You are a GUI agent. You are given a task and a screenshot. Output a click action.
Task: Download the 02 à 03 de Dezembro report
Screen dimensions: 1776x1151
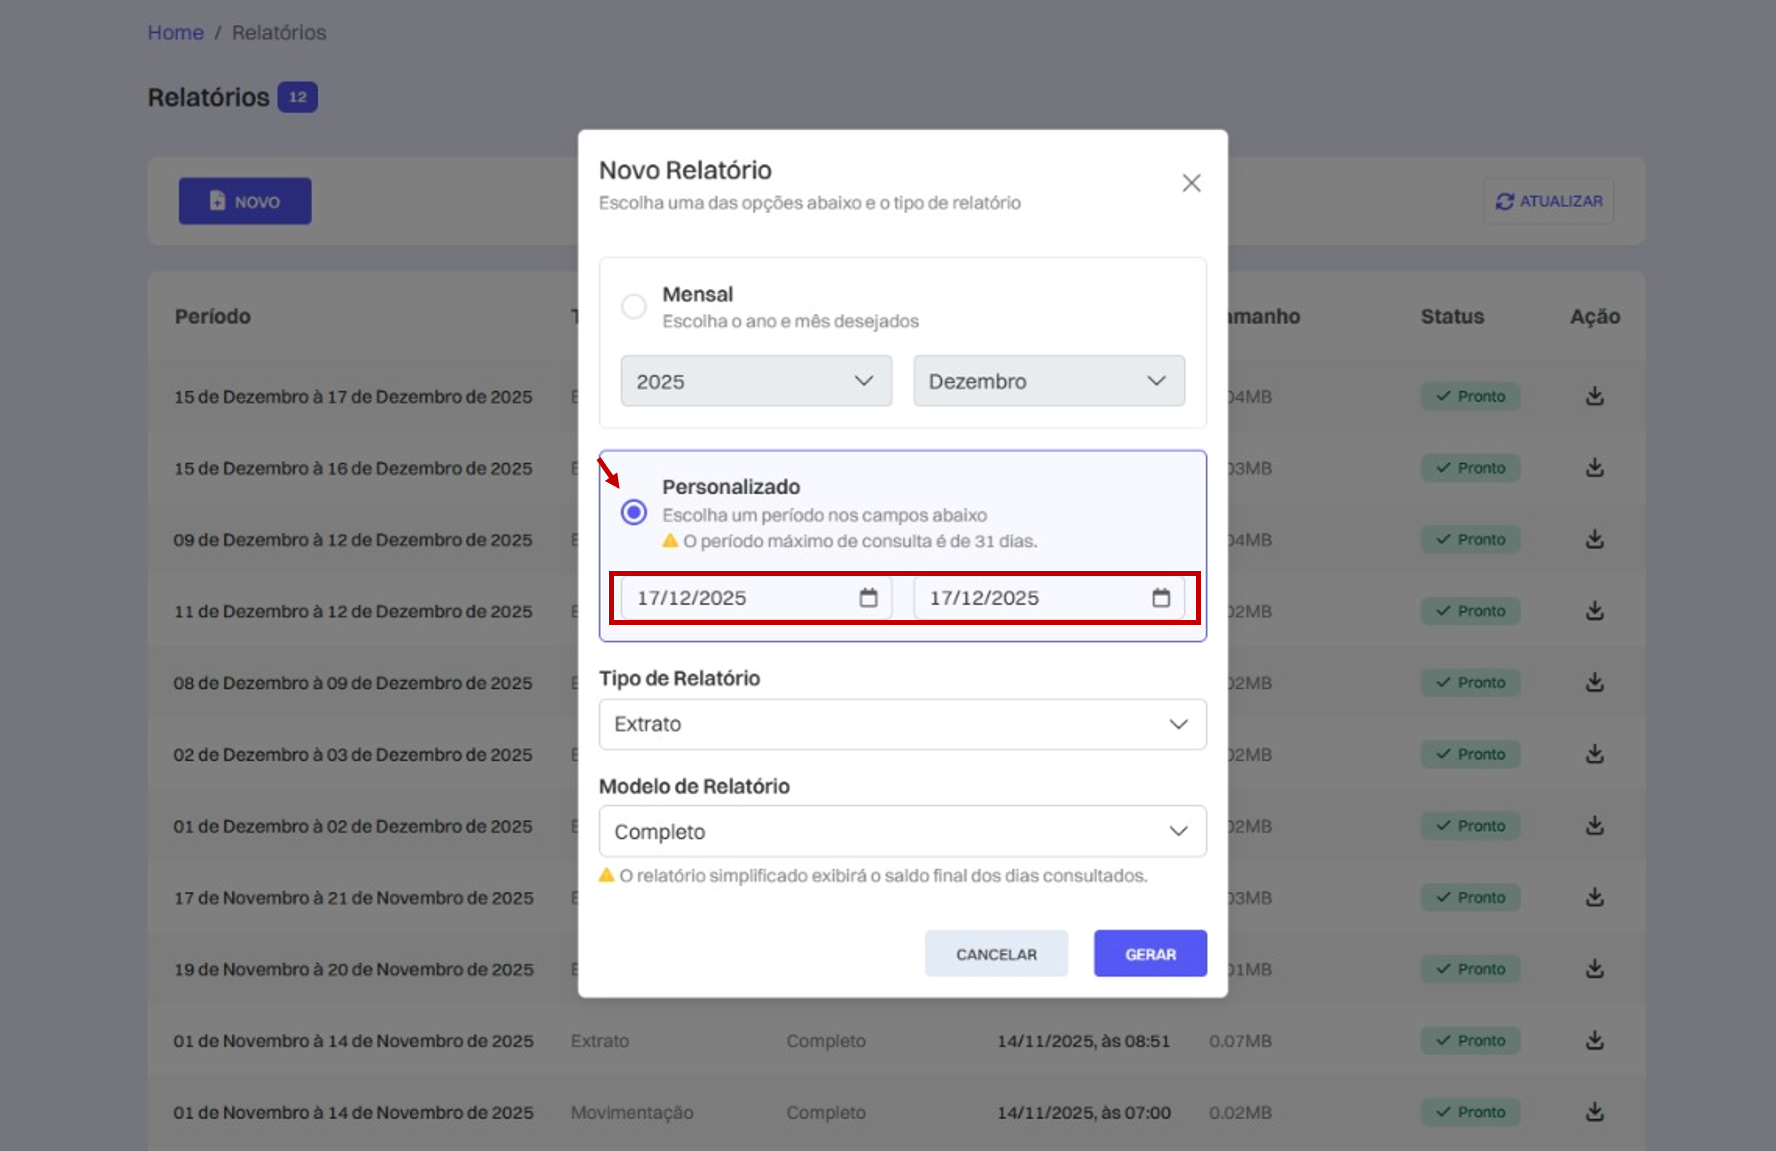coord(1595,754)
